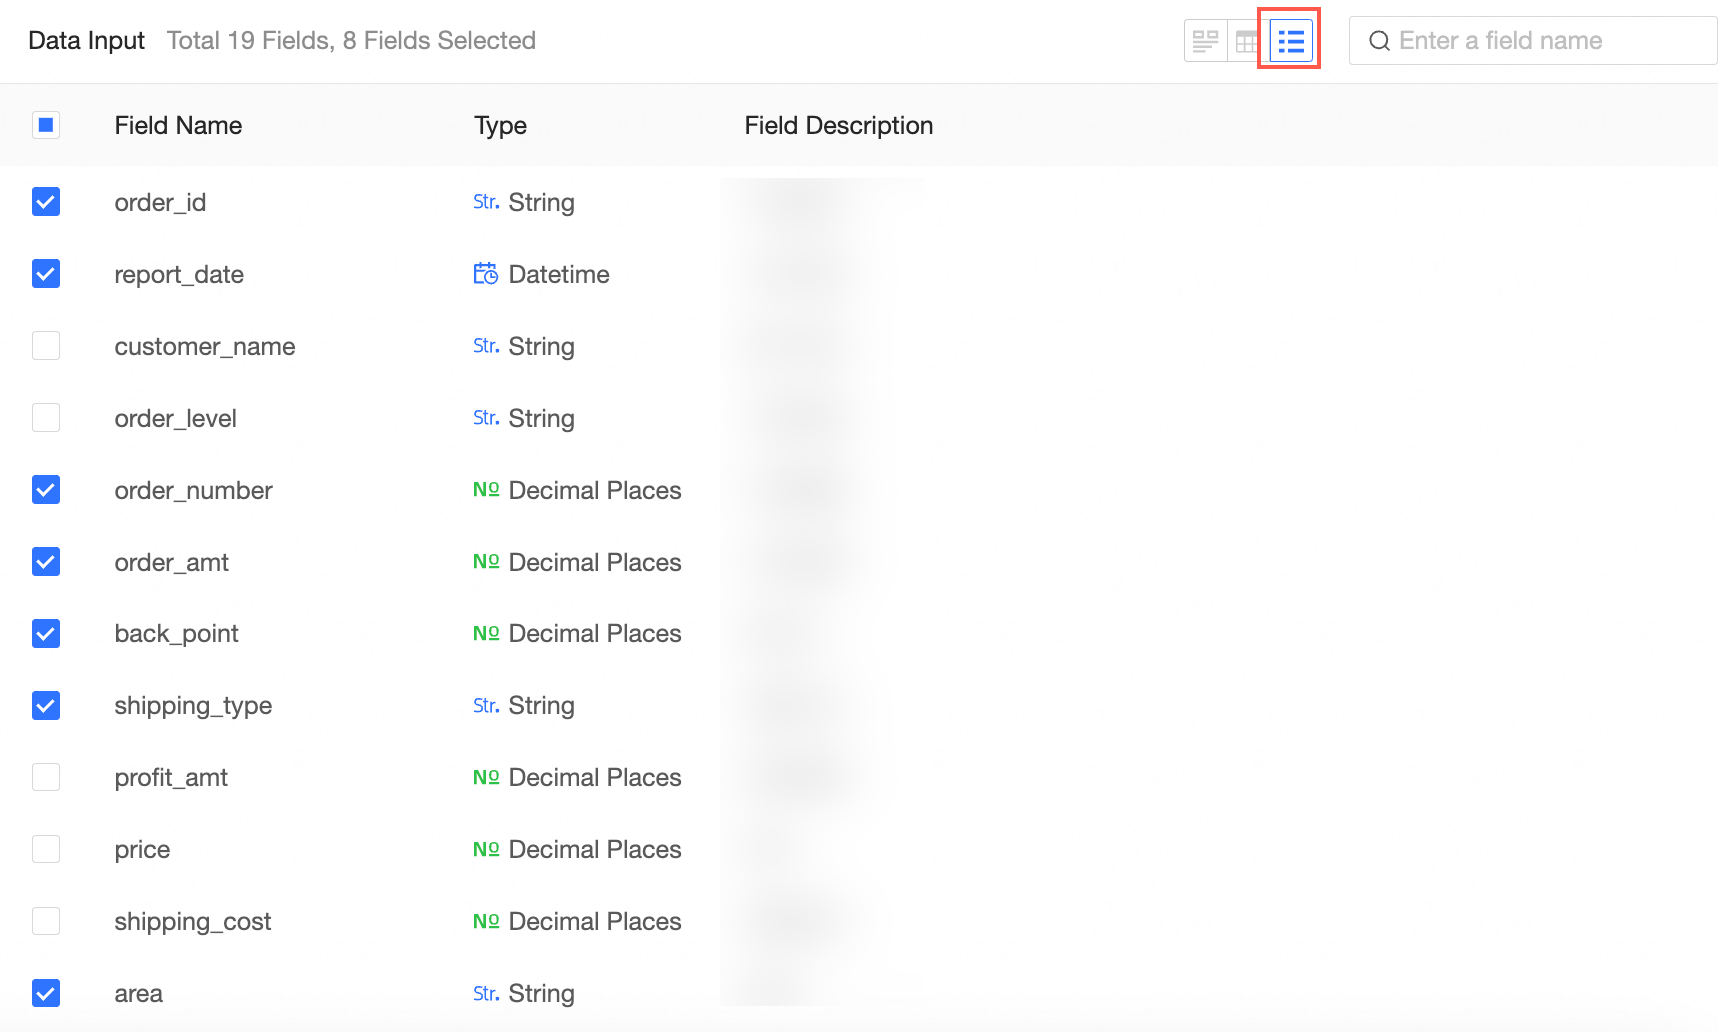
Task: Focus the 'Enter a field name' search box
Action: pyautogui.click(x=1533, y=41)
